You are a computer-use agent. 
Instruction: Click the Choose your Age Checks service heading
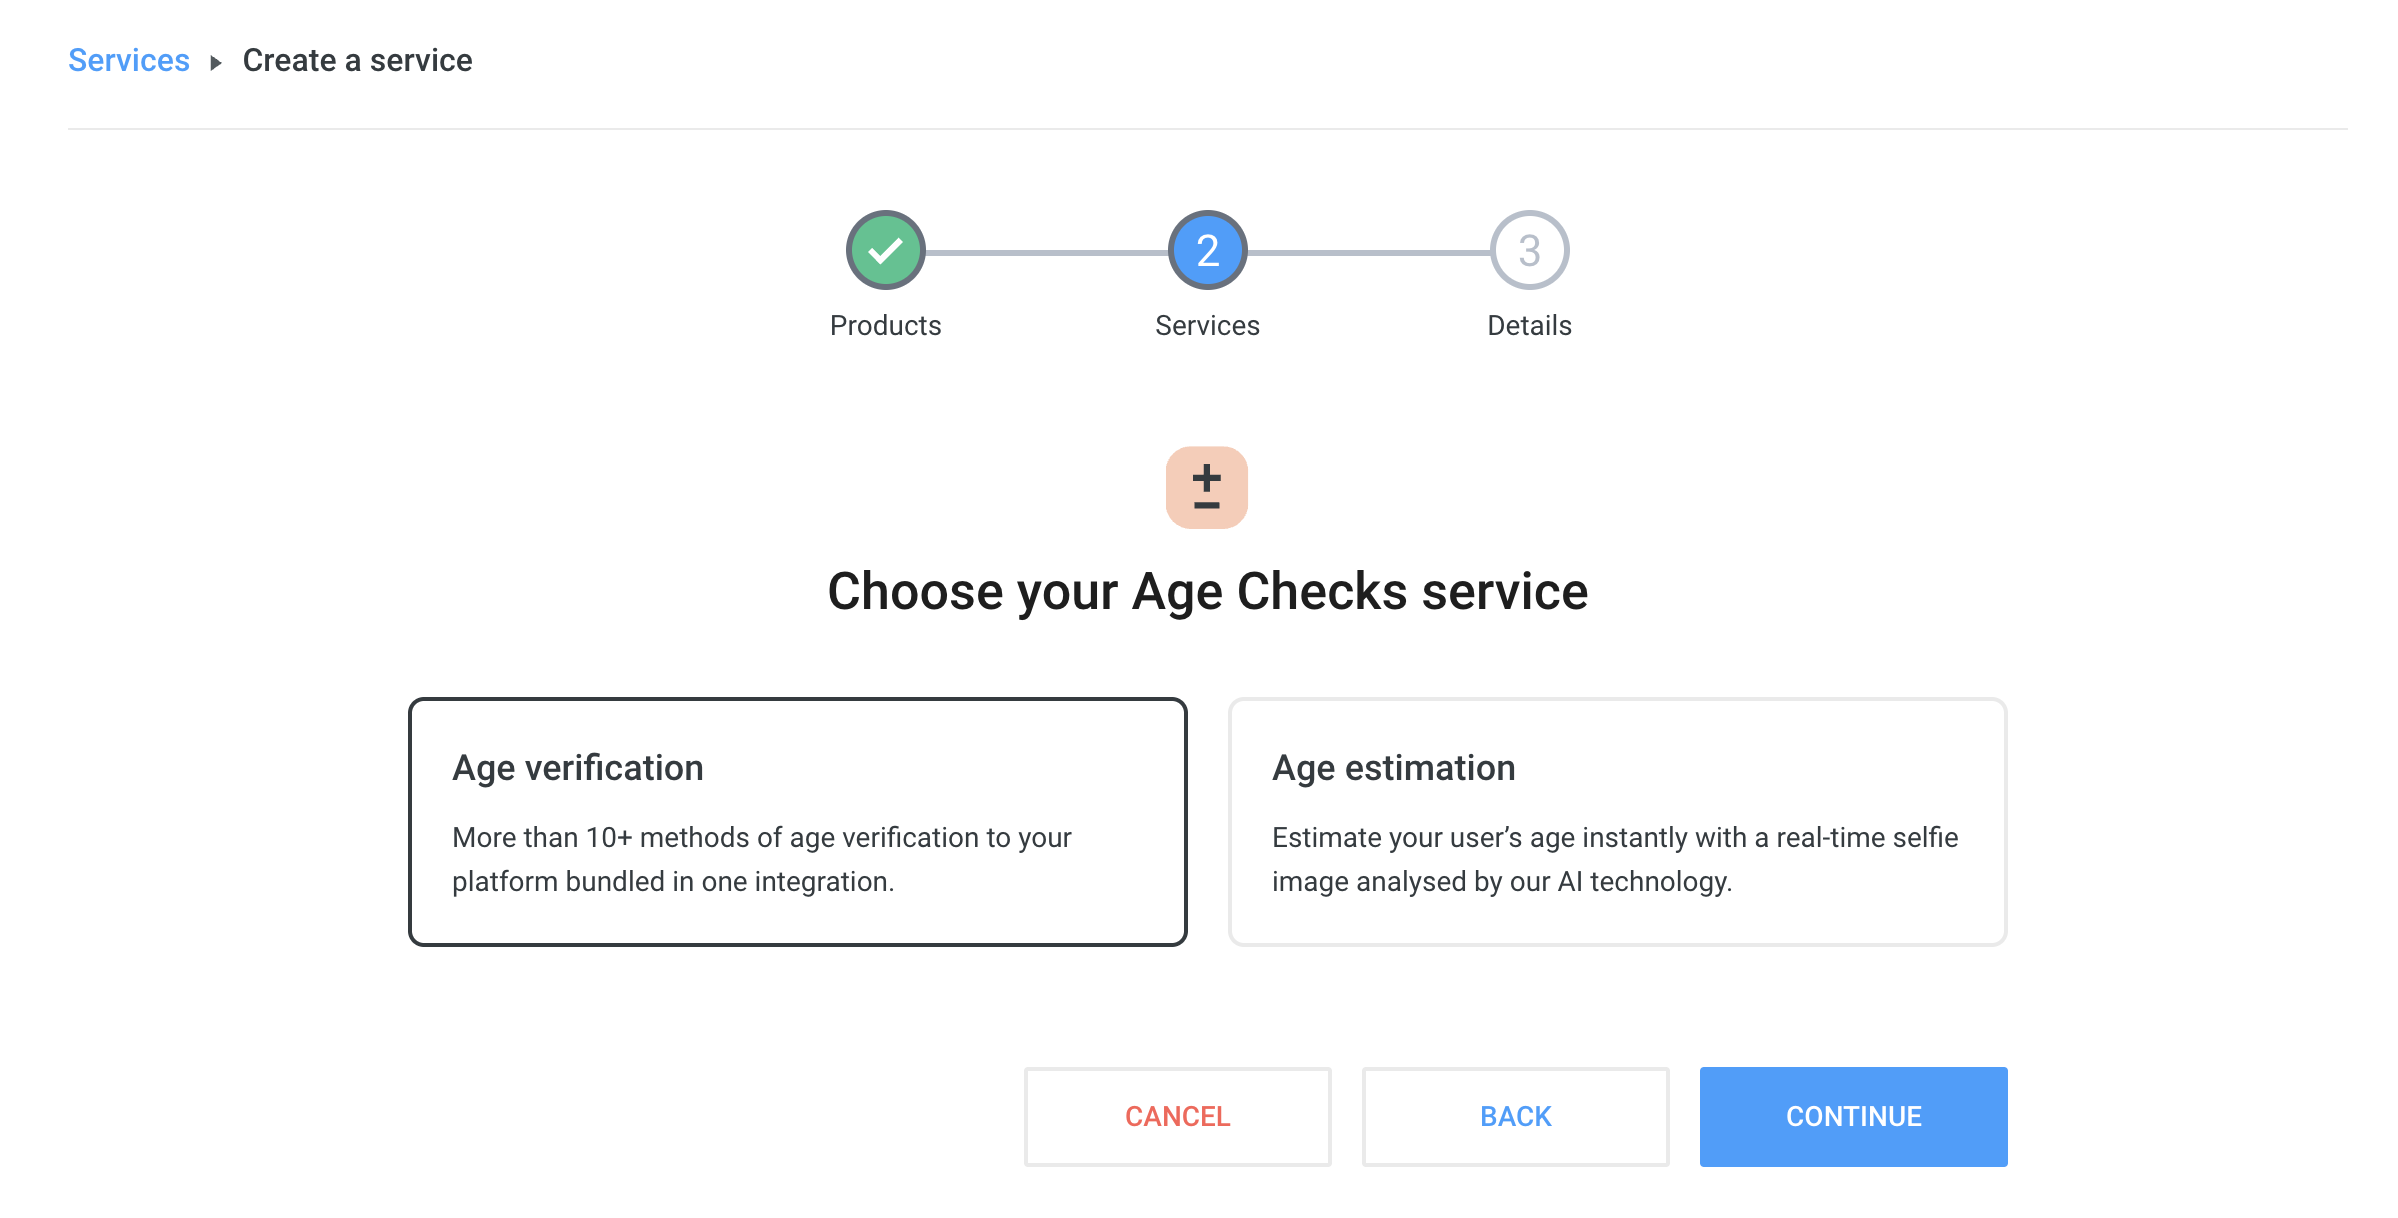[x=1208, y=591]
